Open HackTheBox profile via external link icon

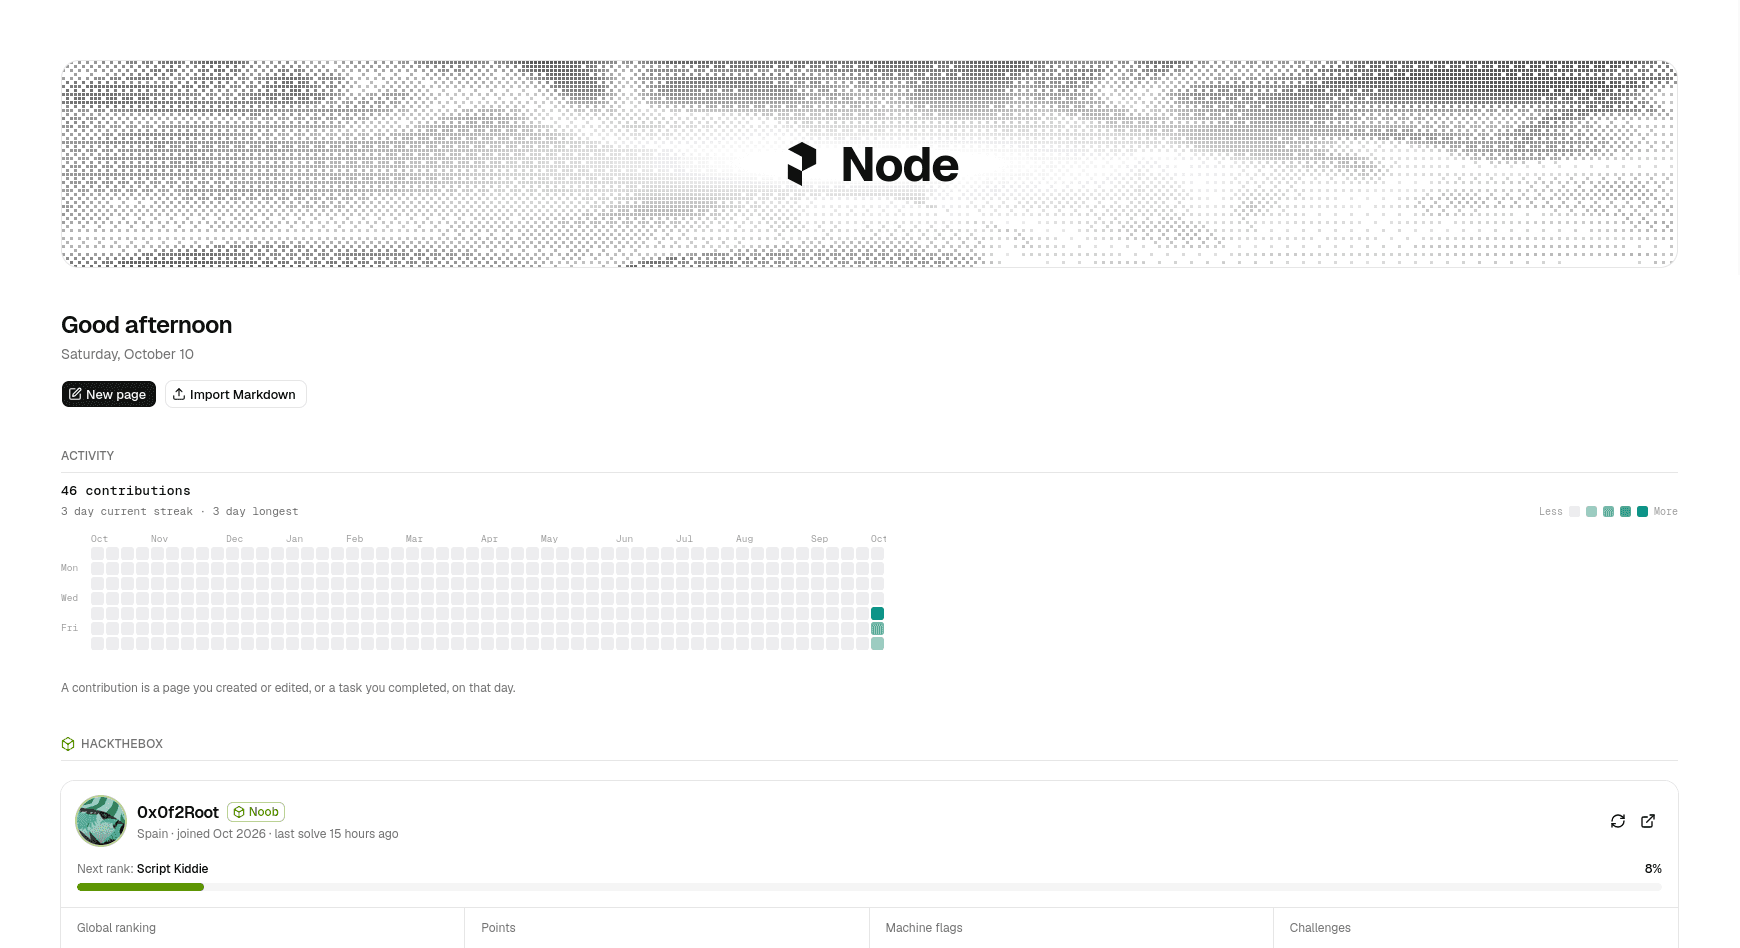[x=1648, y=821]
